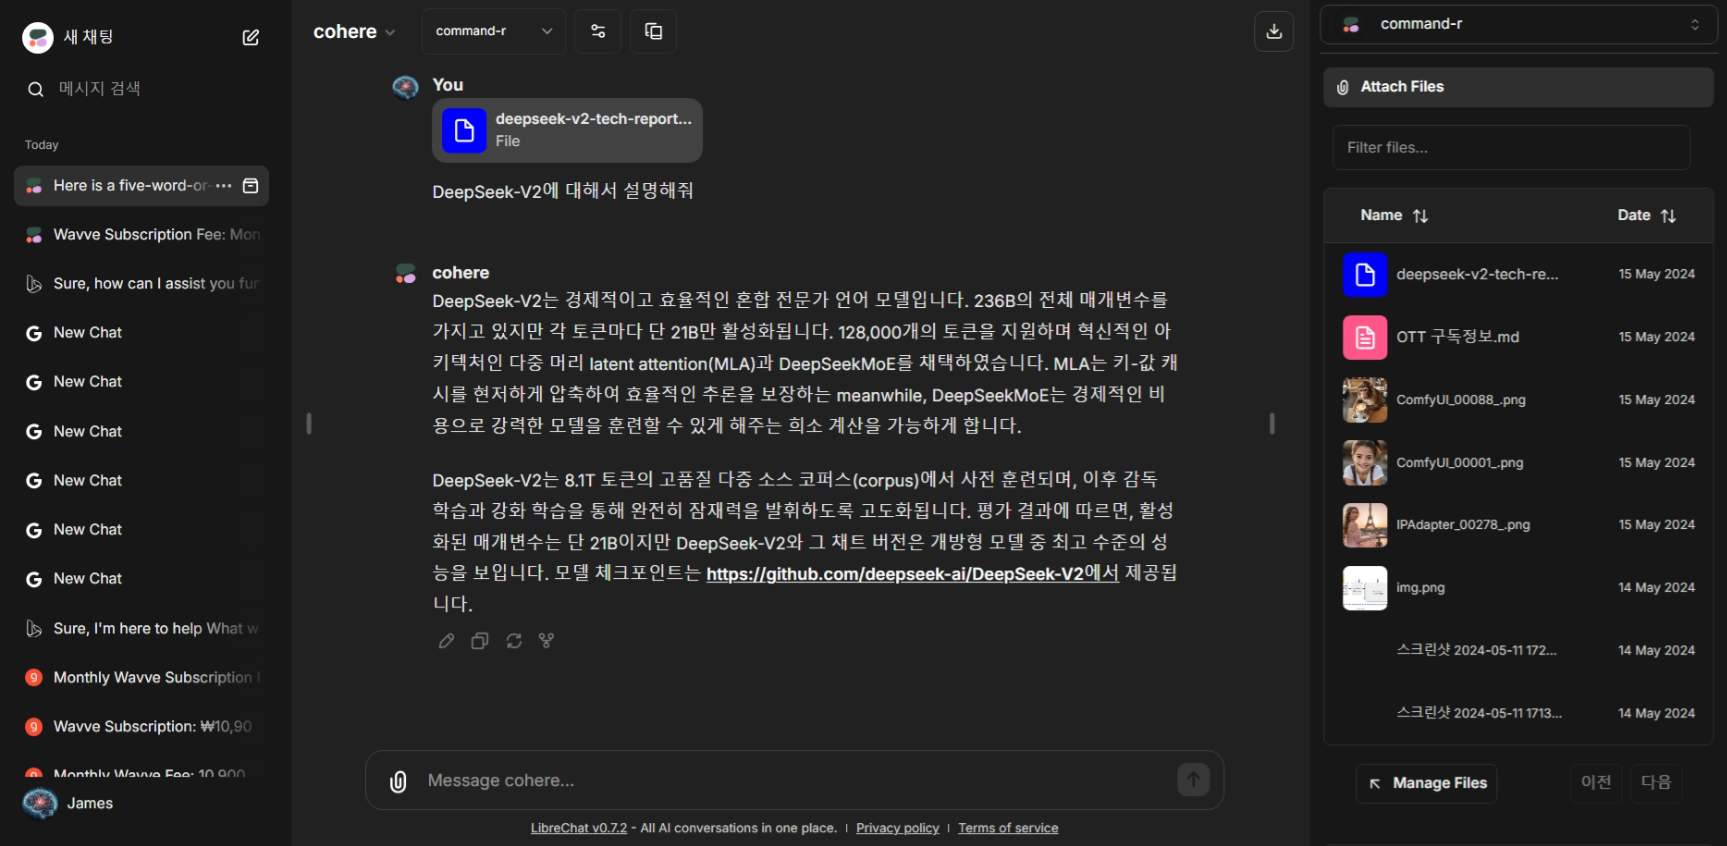Screen dimensions: 1727x846
Task: Copy the cohere response to clipboard
Action: point(480,641)
